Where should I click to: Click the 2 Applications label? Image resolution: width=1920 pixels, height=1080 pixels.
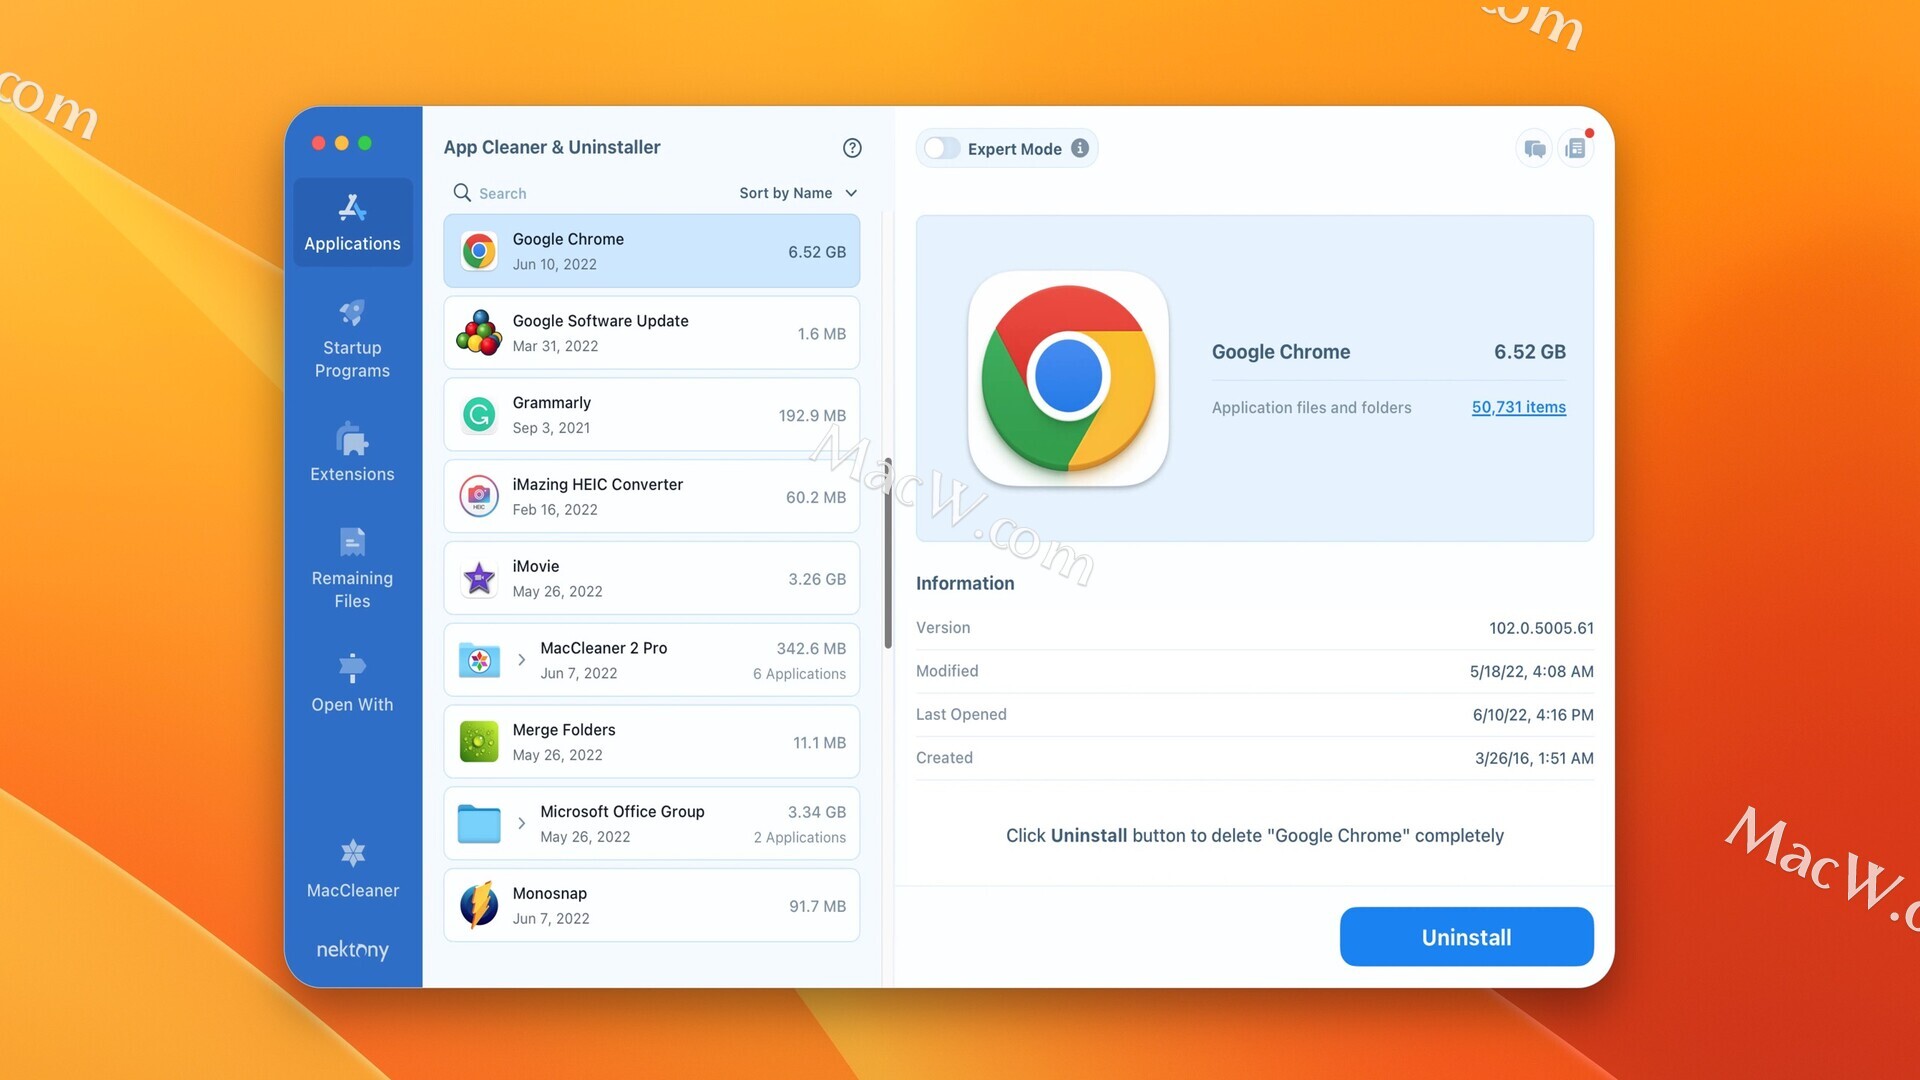[x=799, y=838]
